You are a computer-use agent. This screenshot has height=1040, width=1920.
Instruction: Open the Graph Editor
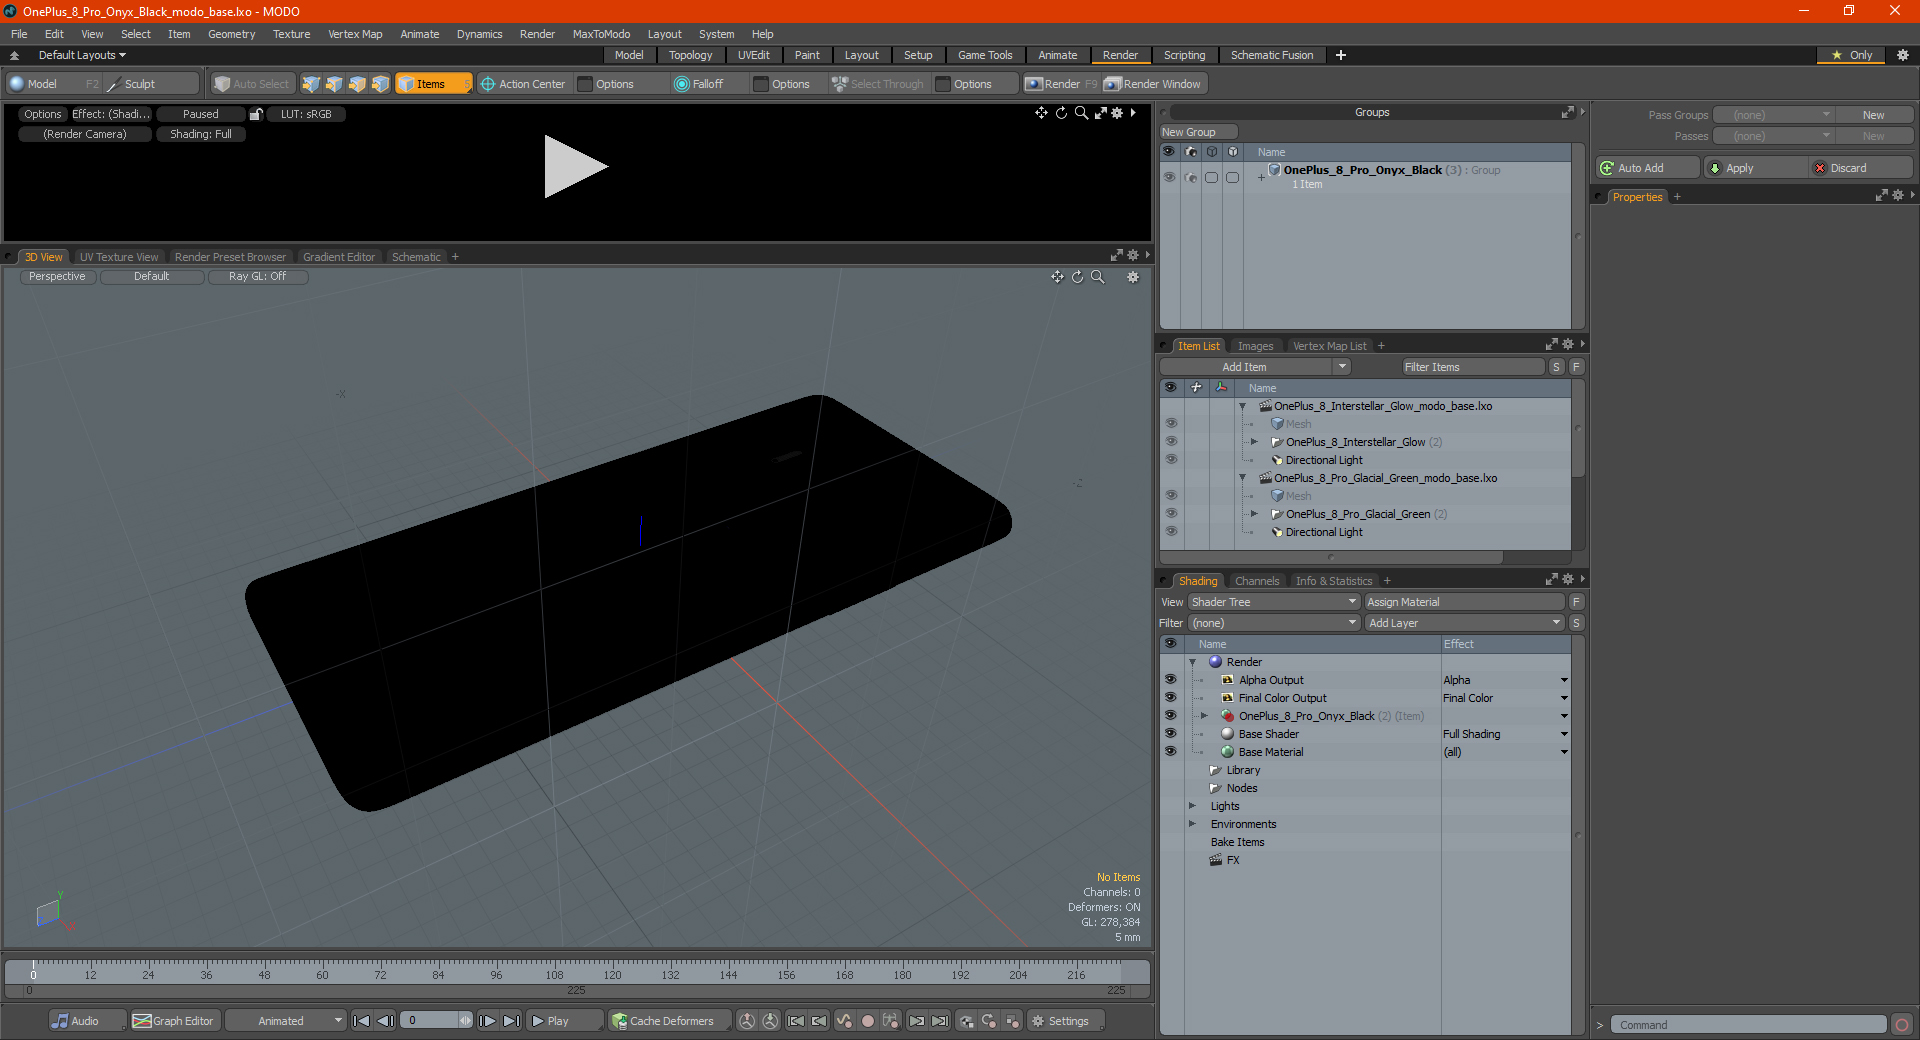click(x=174, y=1021)
